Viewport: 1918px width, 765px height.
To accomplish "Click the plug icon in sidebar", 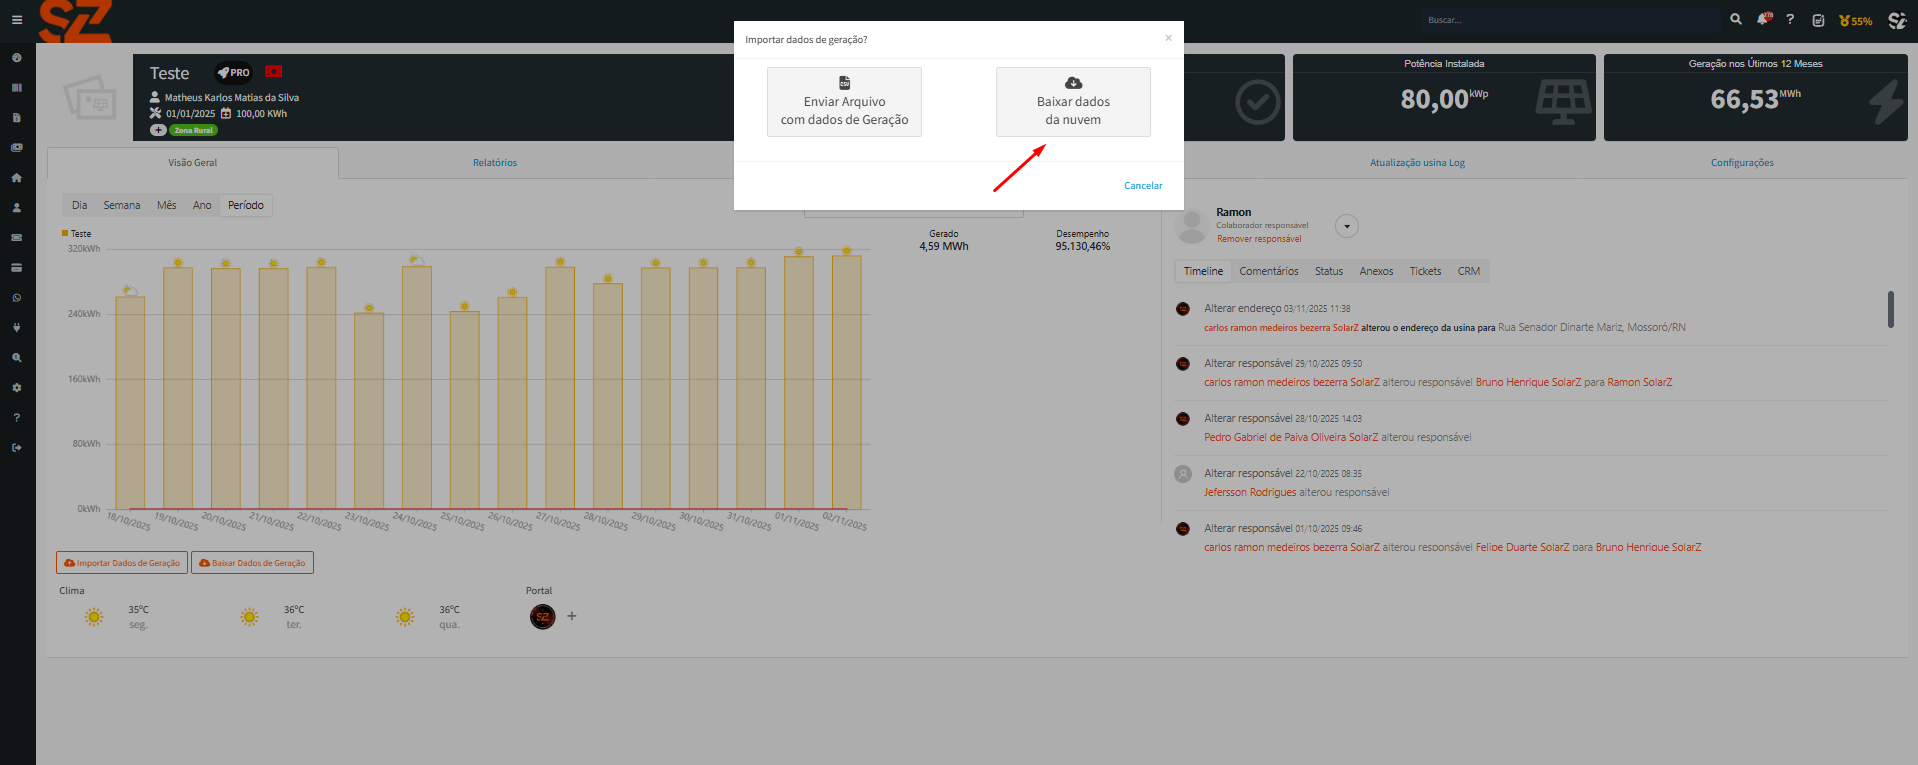I will (16, 328).
